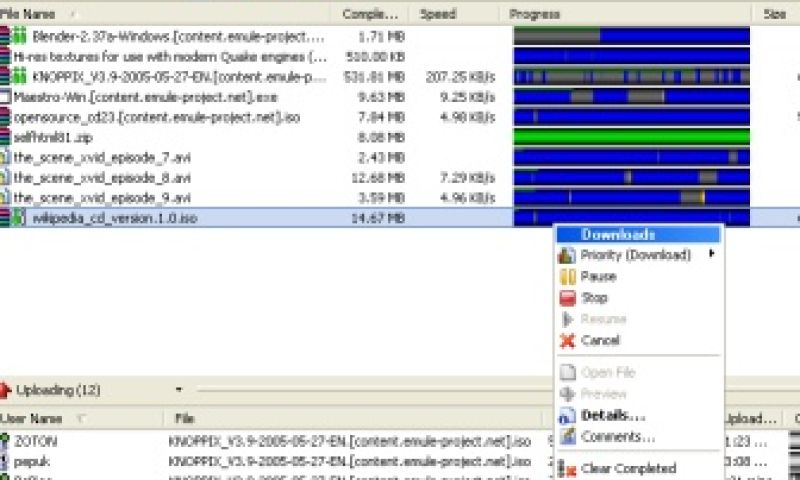Select the Maestro-Win exe download
The image size is (800, 480).
(x=145, y=97)
